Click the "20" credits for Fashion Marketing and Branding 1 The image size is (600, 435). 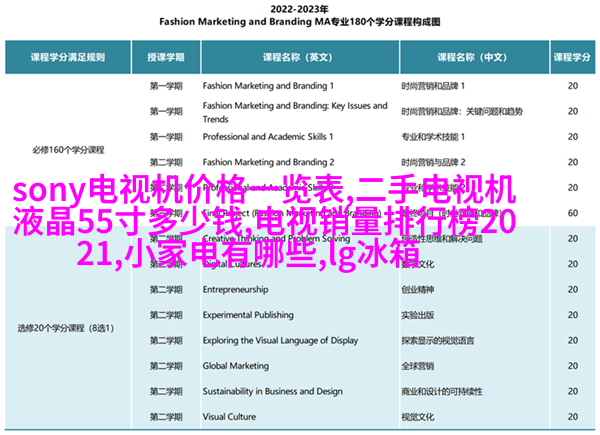(x=572, y=86)
